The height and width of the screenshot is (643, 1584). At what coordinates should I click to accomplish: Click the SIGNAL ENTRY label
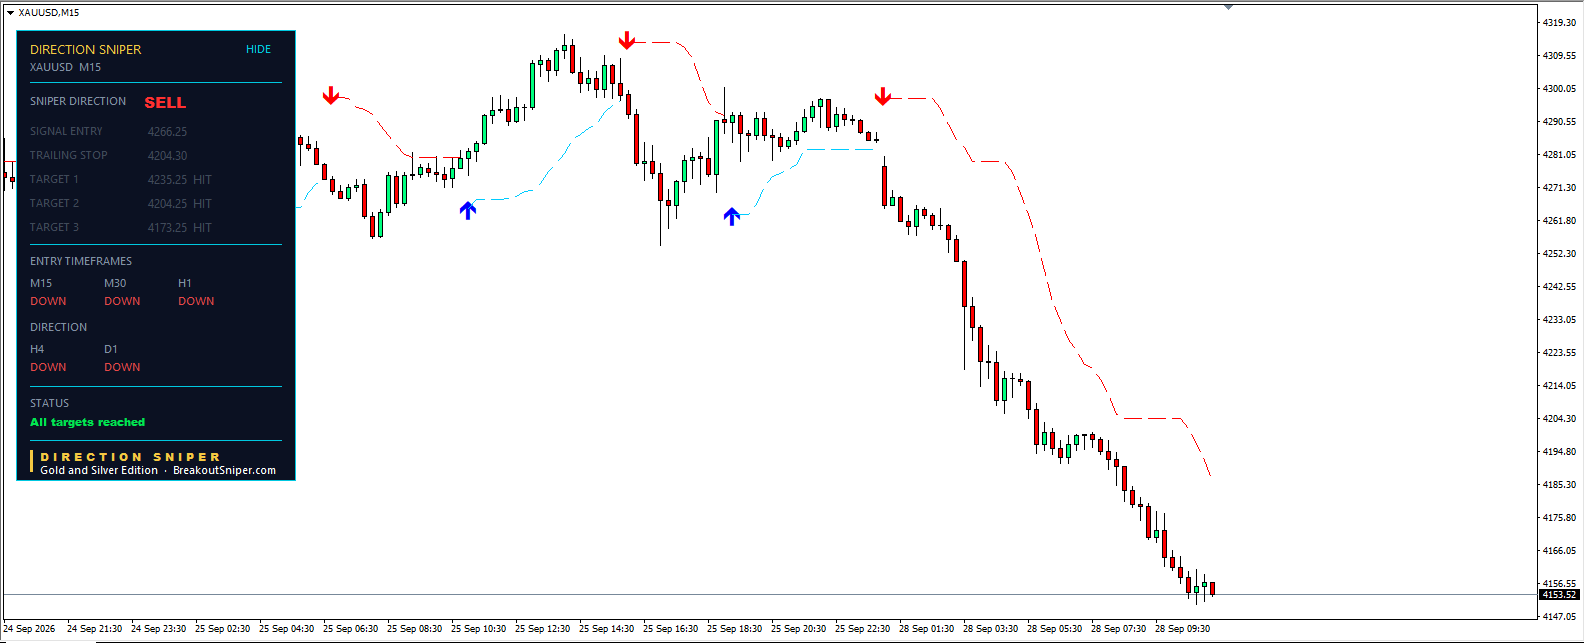coord(66,131)
